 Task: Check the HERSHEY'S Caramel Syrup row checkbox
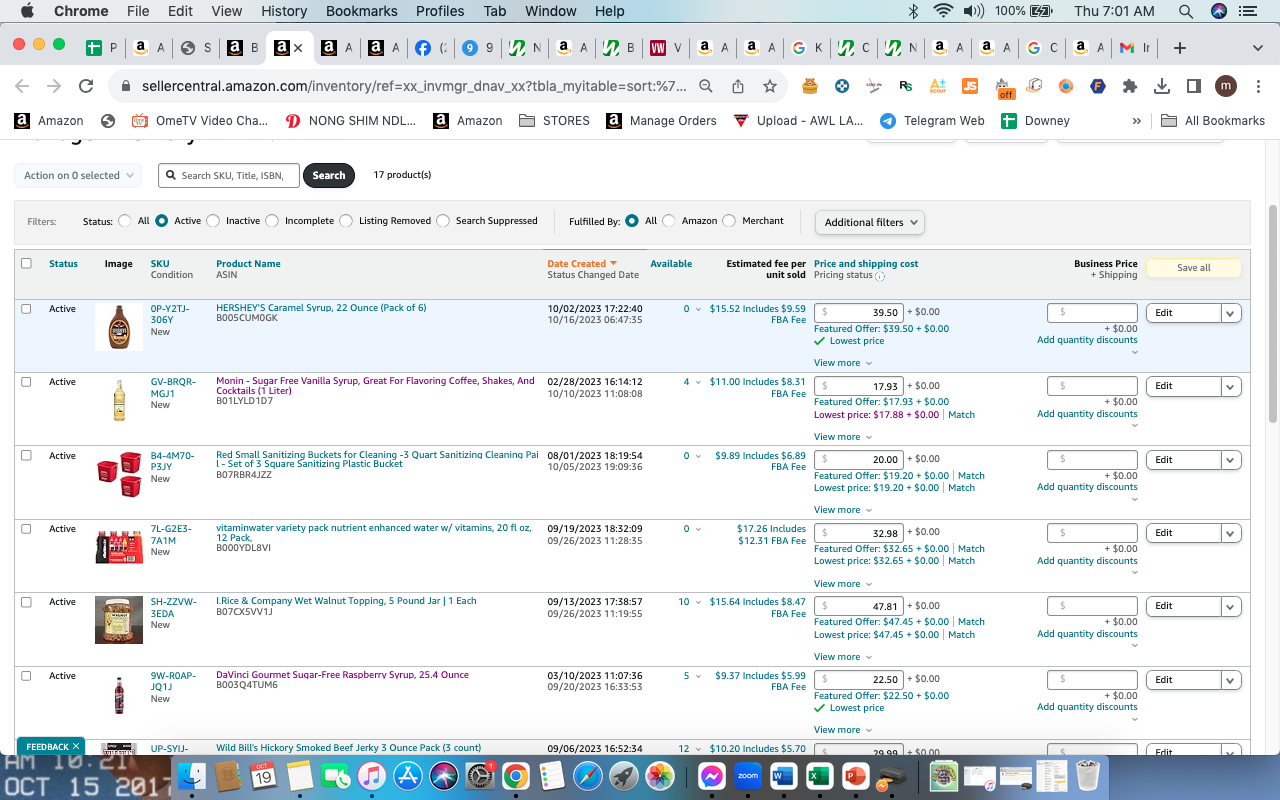click(x=26, y=308)
